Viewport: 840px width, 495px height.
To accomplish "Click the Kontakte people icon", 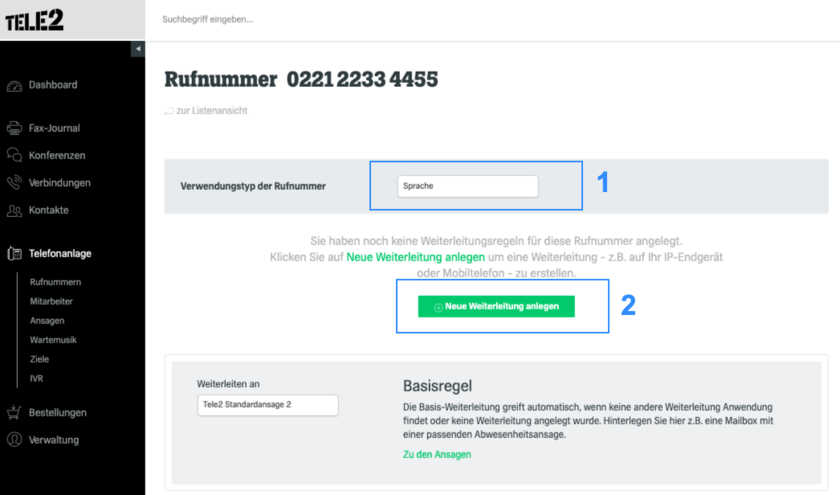I will tap(14, 211).
